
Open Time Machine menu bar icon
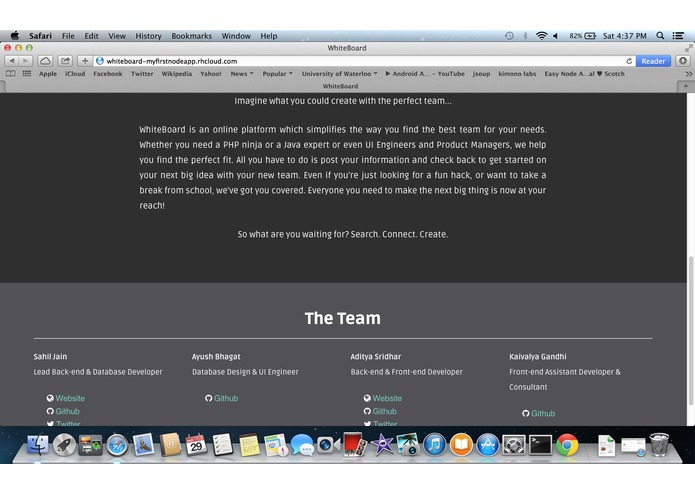point(509,35)
